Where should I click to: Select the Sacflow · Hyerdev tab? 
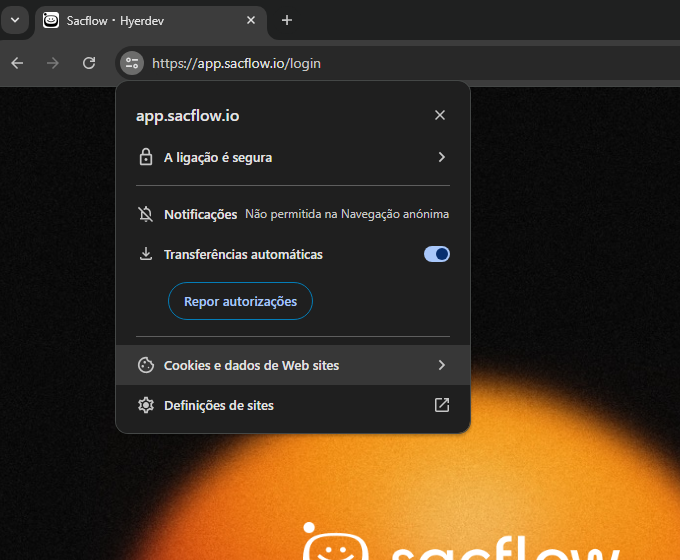[x=150, y=21]
